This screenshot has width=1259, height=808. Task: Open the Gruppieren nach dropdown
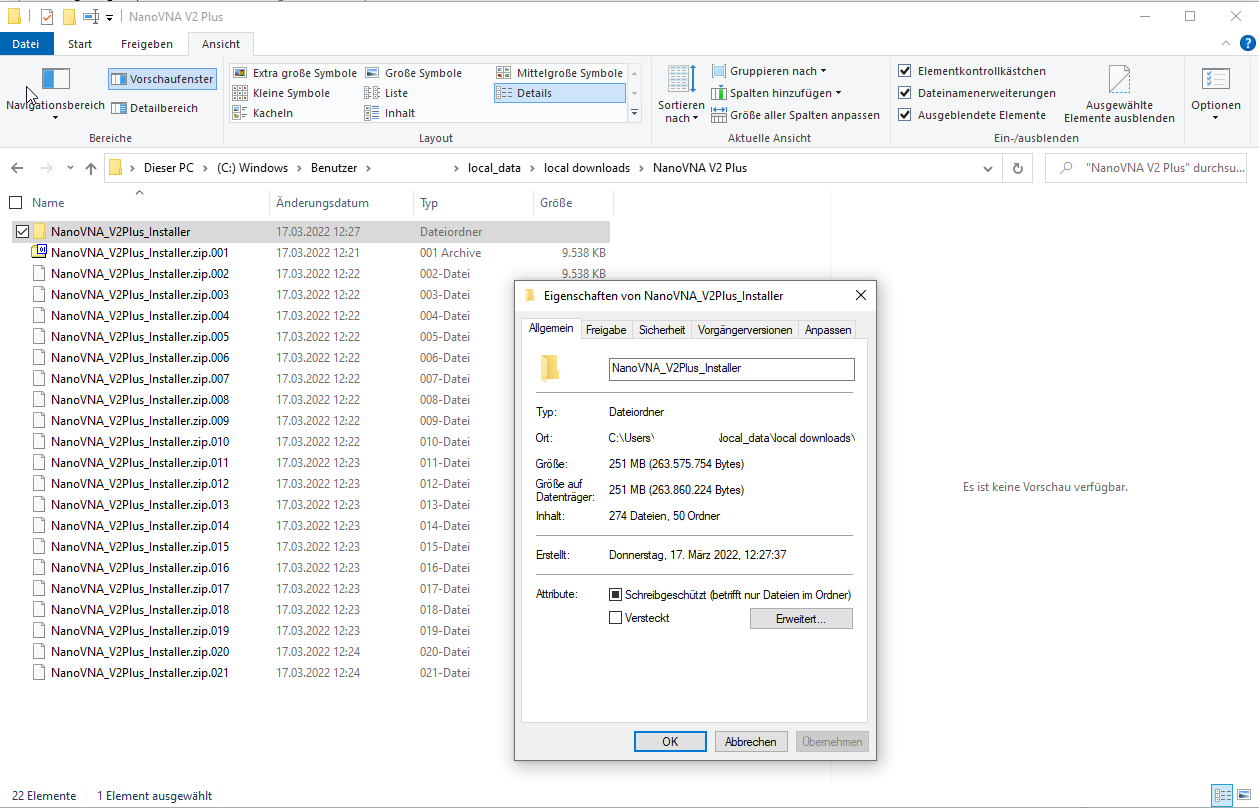[x=770, y=71]
